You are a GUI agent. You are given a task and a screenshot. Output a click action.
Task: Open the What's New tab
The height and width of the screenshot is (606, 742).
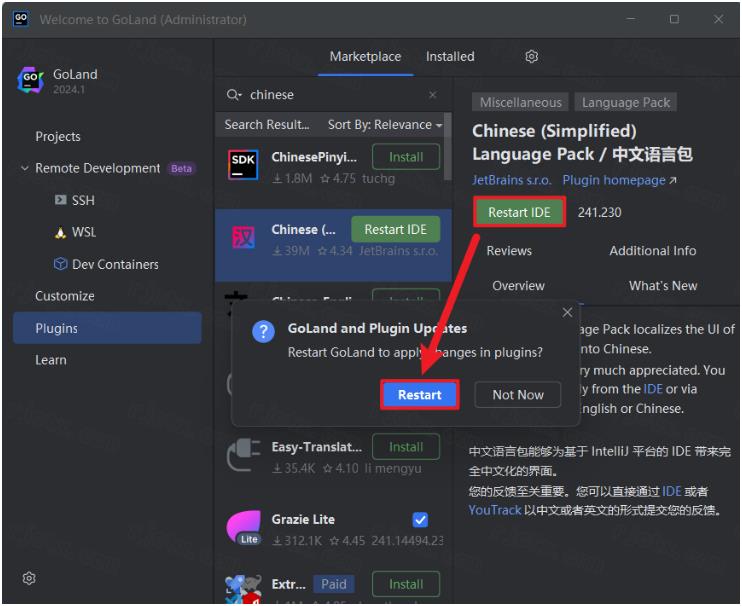click(662, 286)
